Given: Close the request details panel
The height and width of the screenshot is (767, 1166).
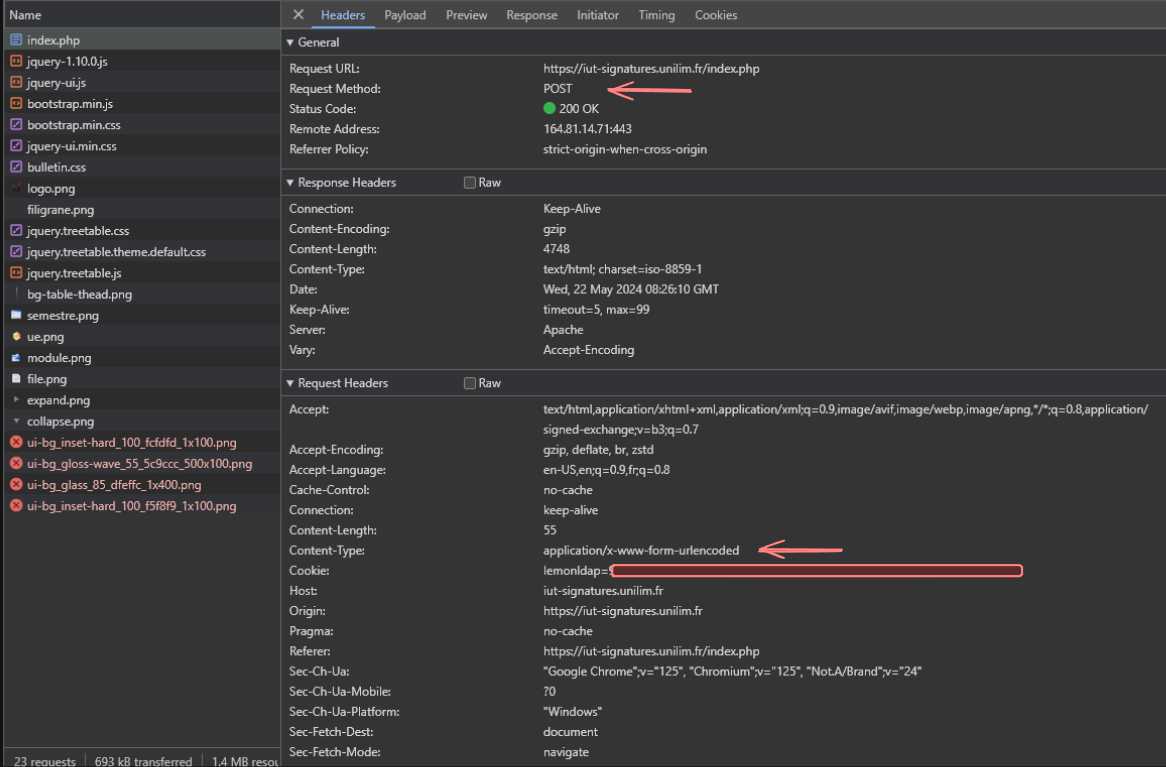Looking at the screenshot, I should (x=298, y=15).
